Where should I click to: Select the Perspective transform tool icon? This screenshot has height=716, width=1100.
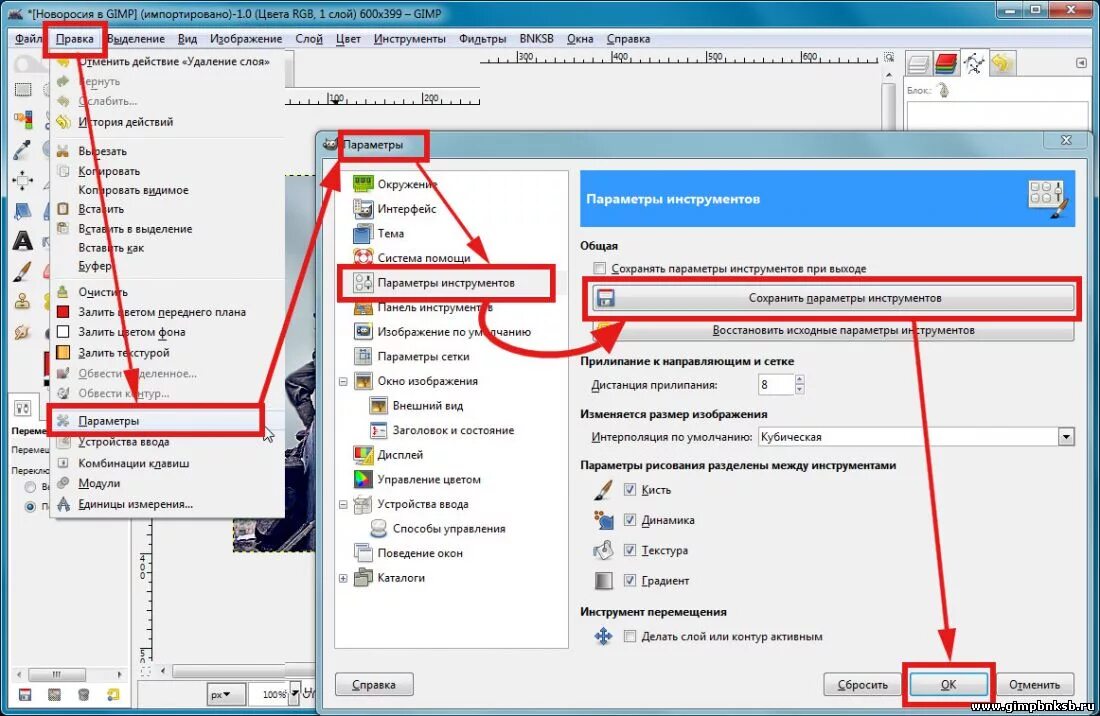point(22,210)
